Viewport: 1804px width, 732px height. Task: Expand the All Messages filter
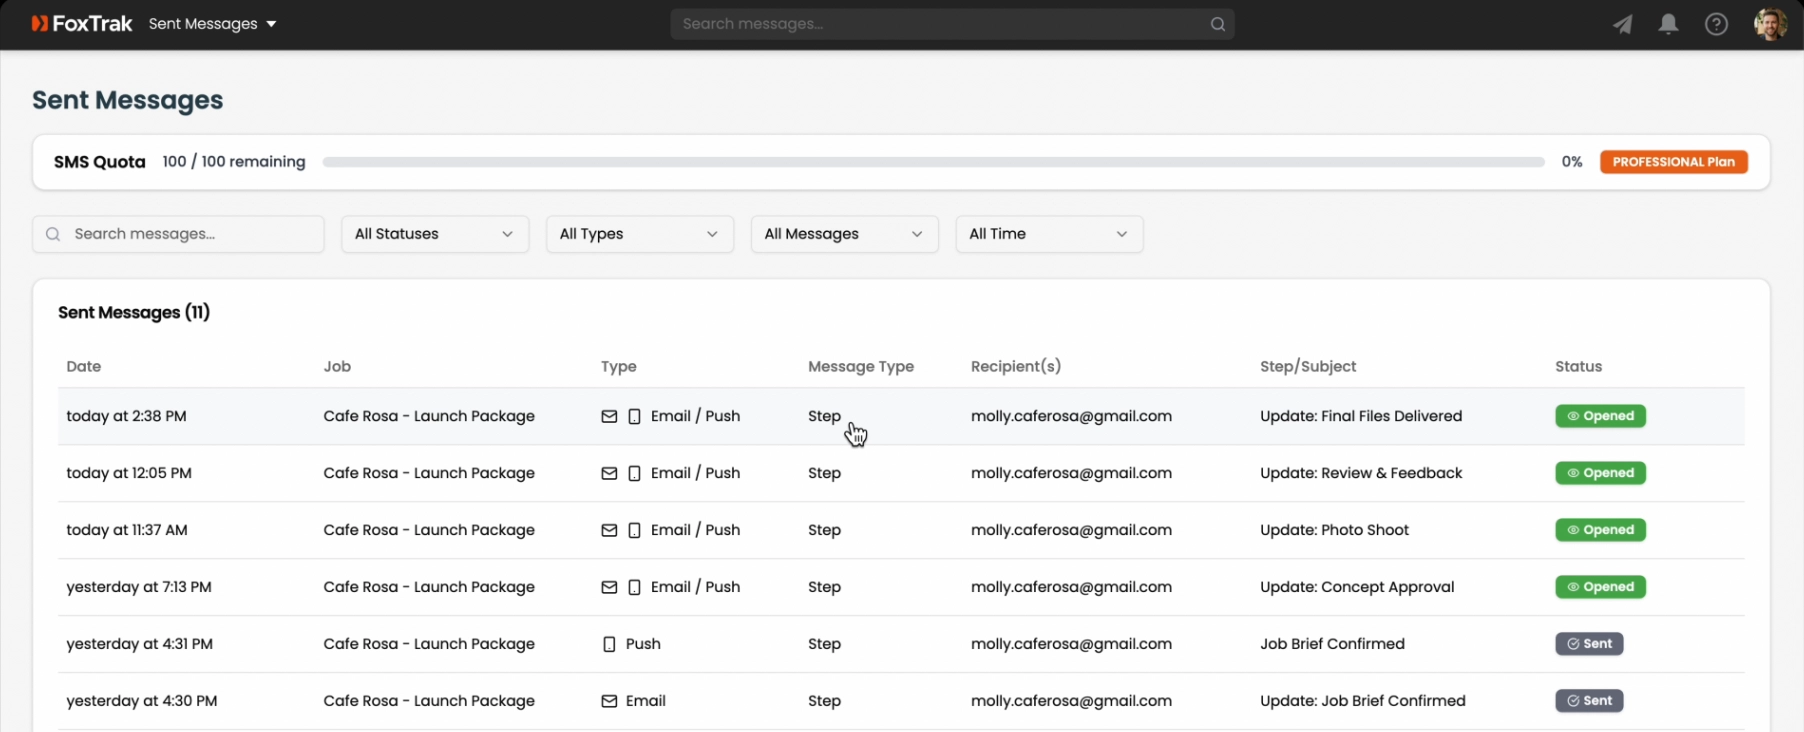click(845, 234)
